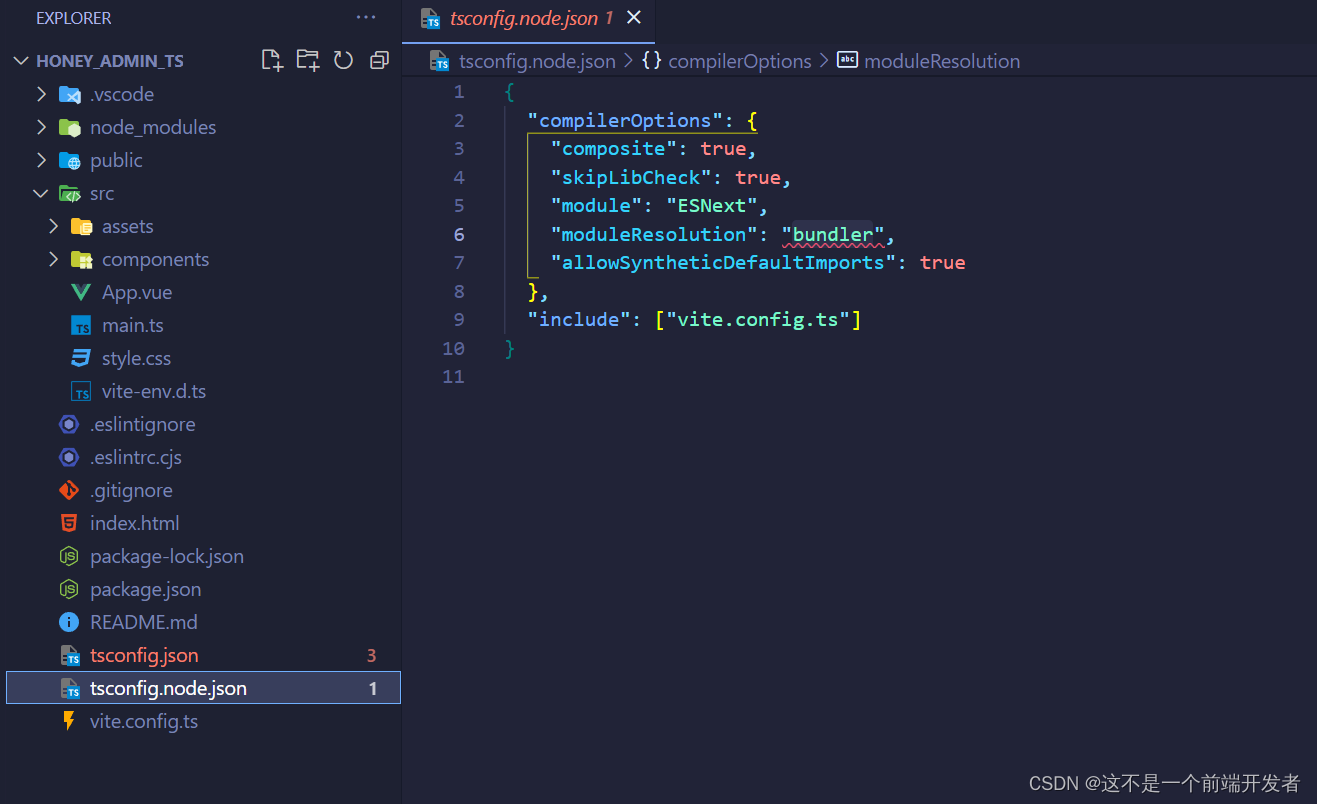Open vite-env.d.ts file

click(x=154, y=391)
